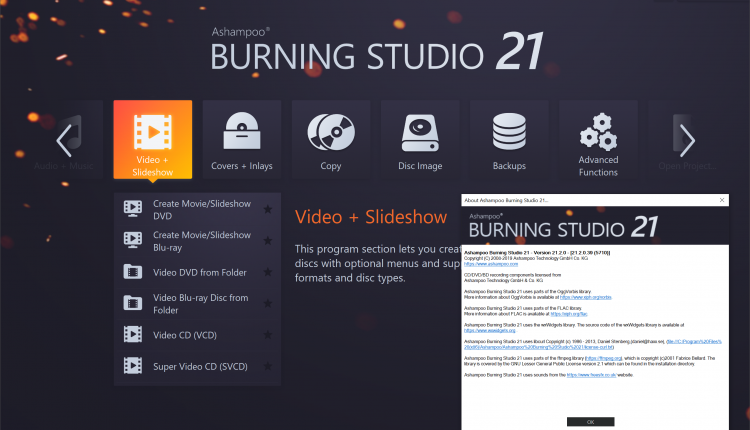Open the xiph.org/vorbis link
Screen dimensions: 750x430
[x=585, y=297]
